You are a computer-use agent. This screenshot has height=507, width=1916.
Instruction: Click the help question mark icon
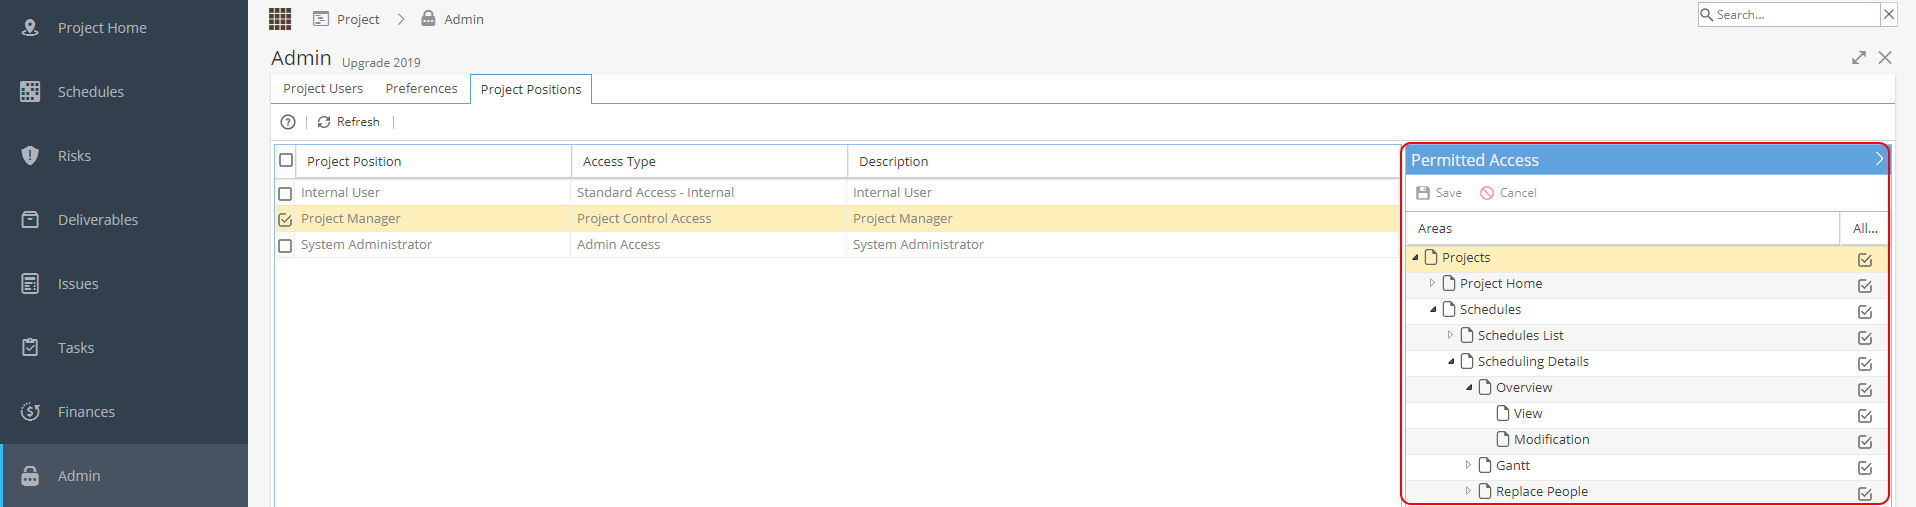point(288,122)
